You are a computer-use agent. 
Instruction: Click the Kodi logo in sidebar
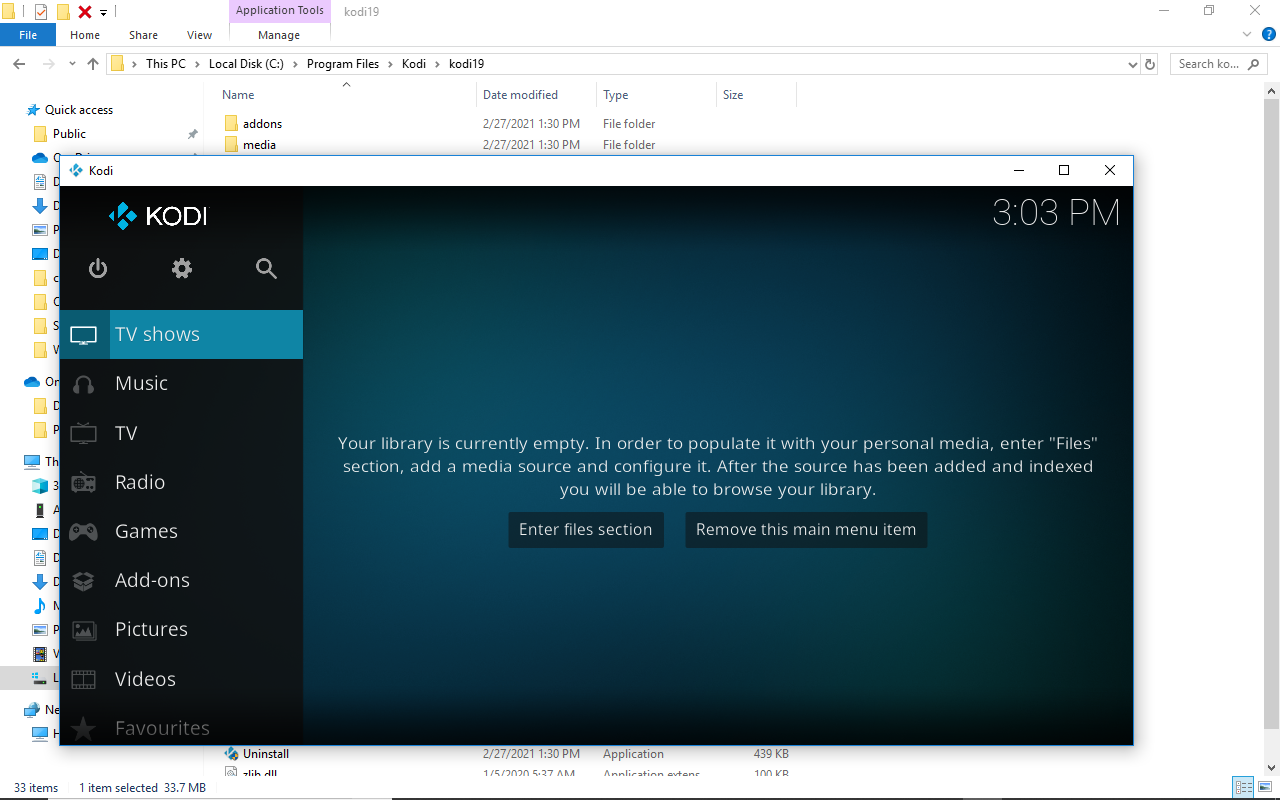tap(157, 215)
